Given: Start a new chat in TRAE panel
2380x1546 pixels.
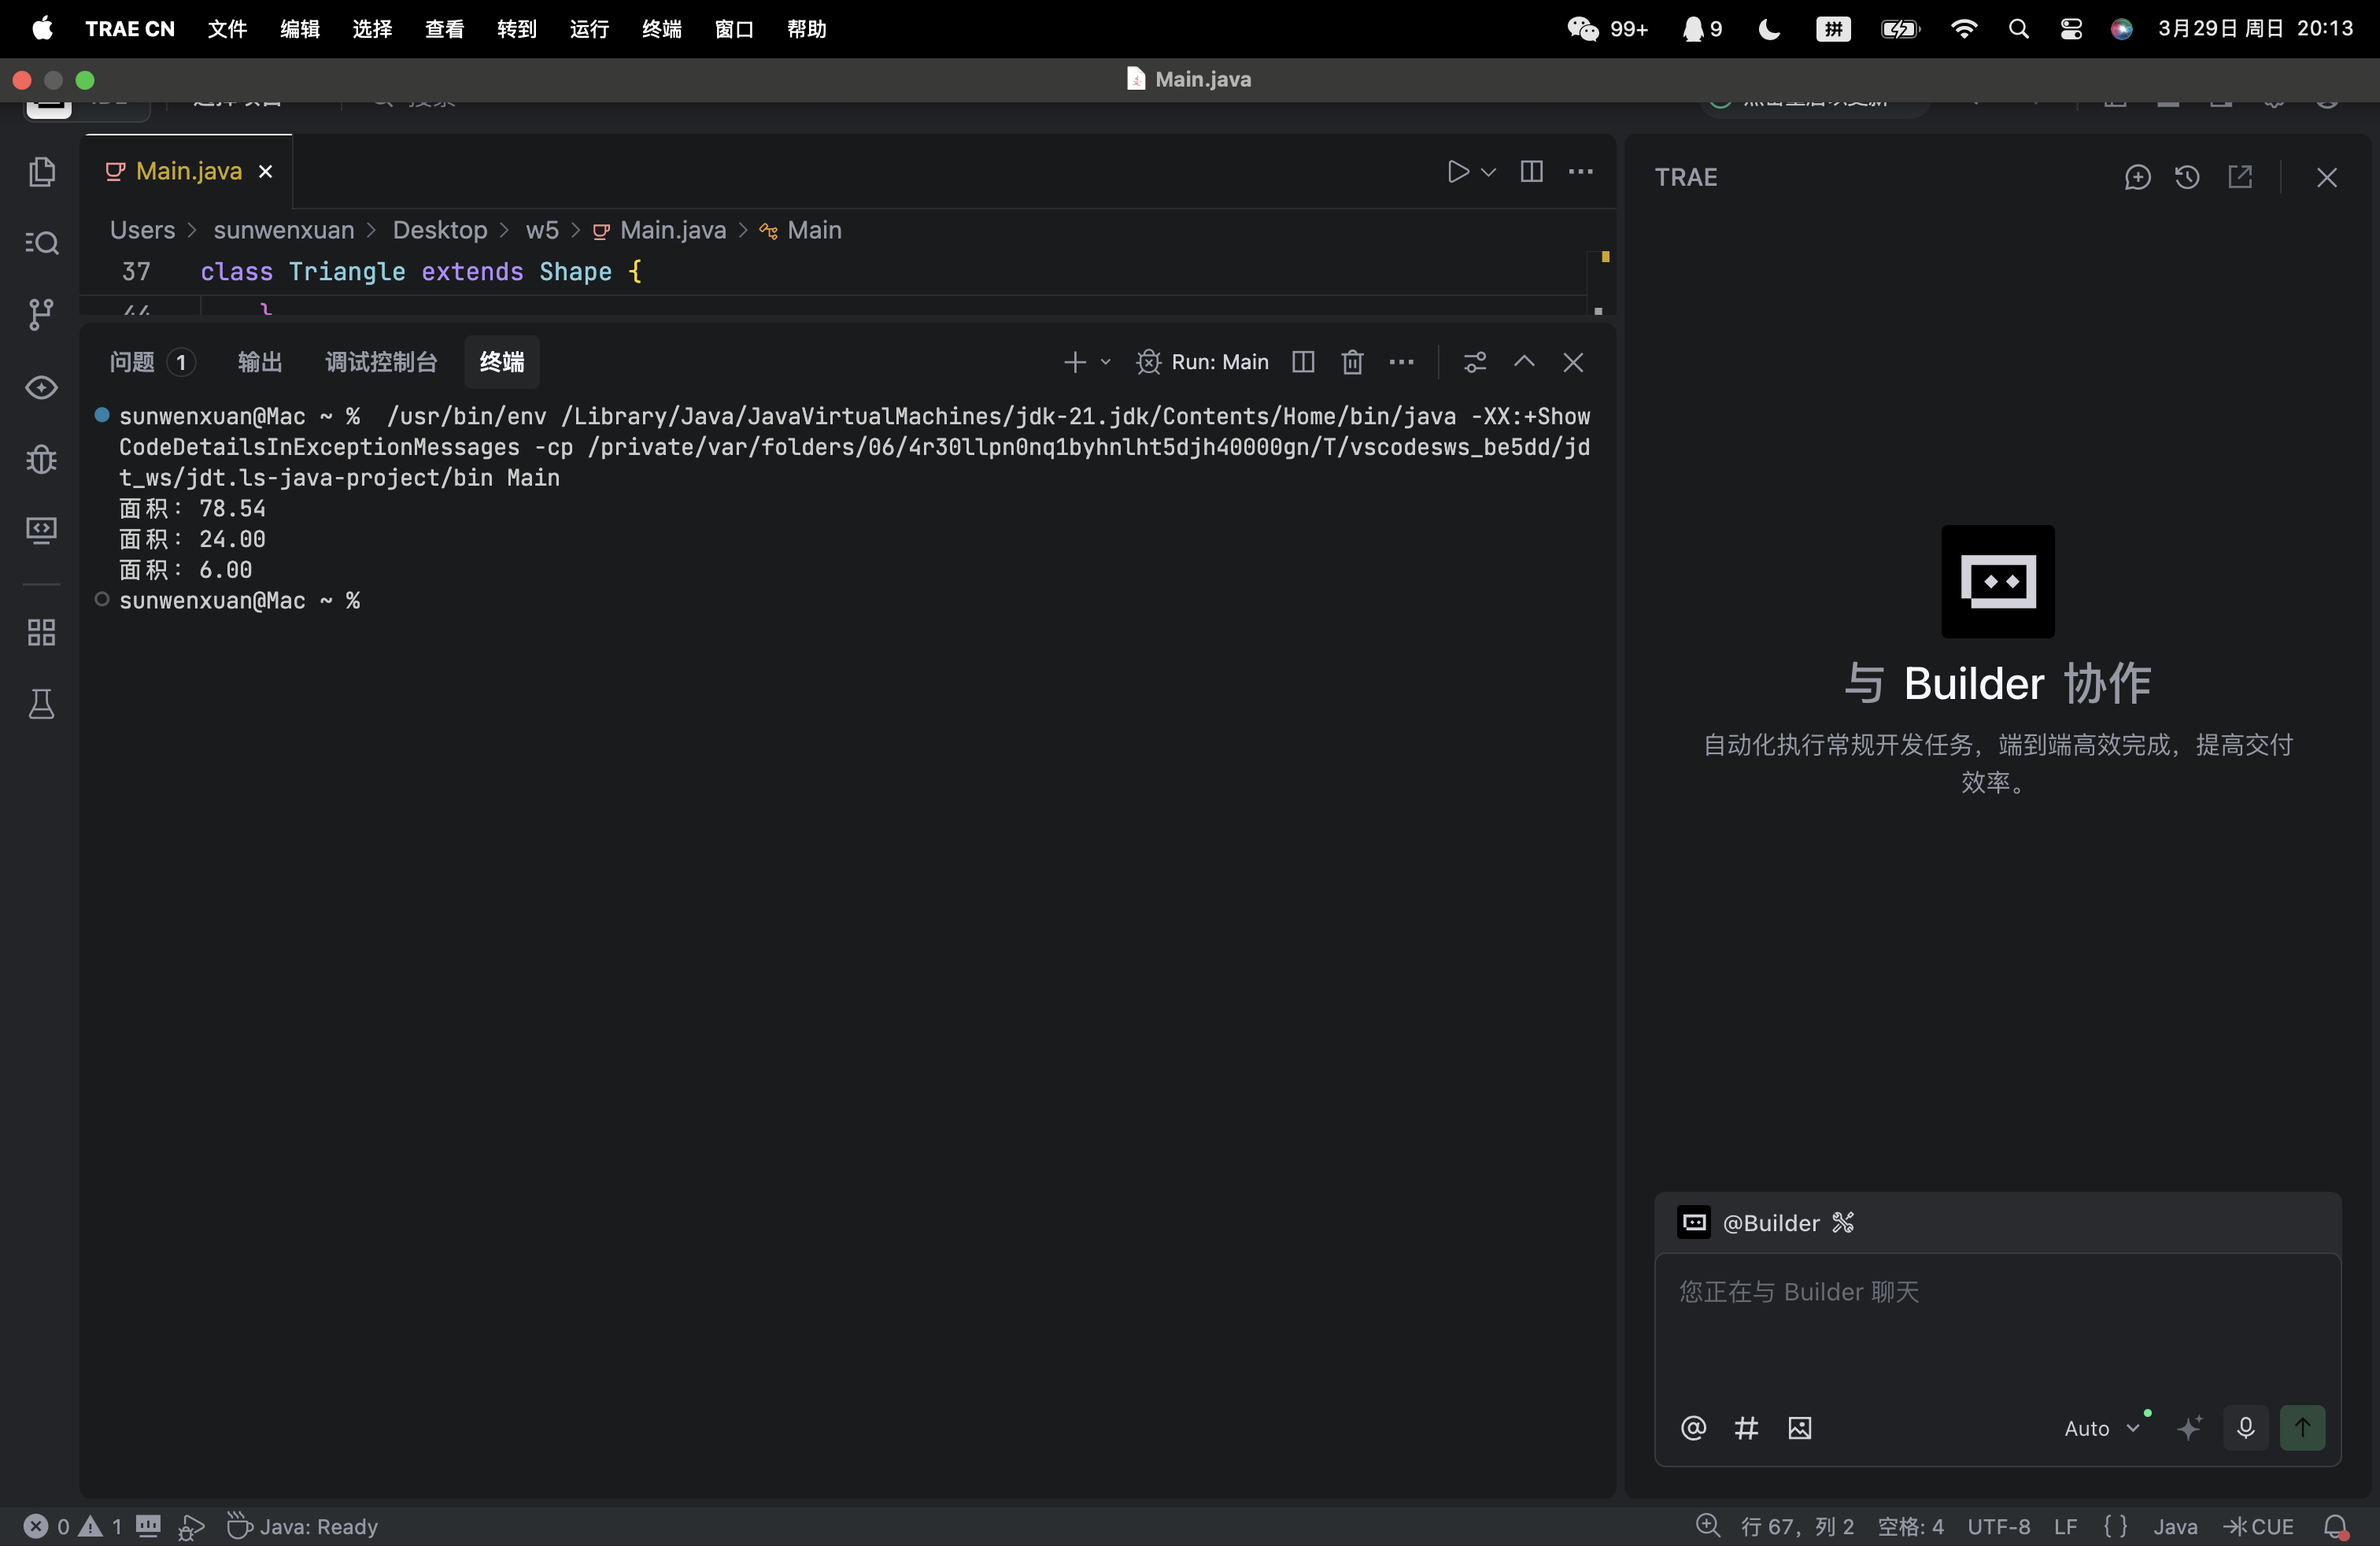Looking at the screenshot, I should tap(2137, 177).
